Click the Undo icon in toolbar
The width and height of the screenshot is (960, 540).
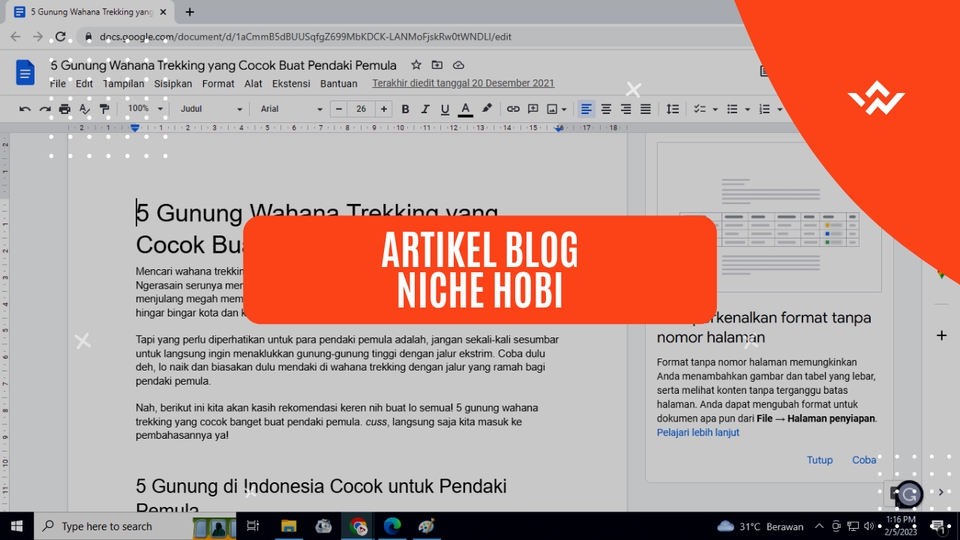(24, 109)
